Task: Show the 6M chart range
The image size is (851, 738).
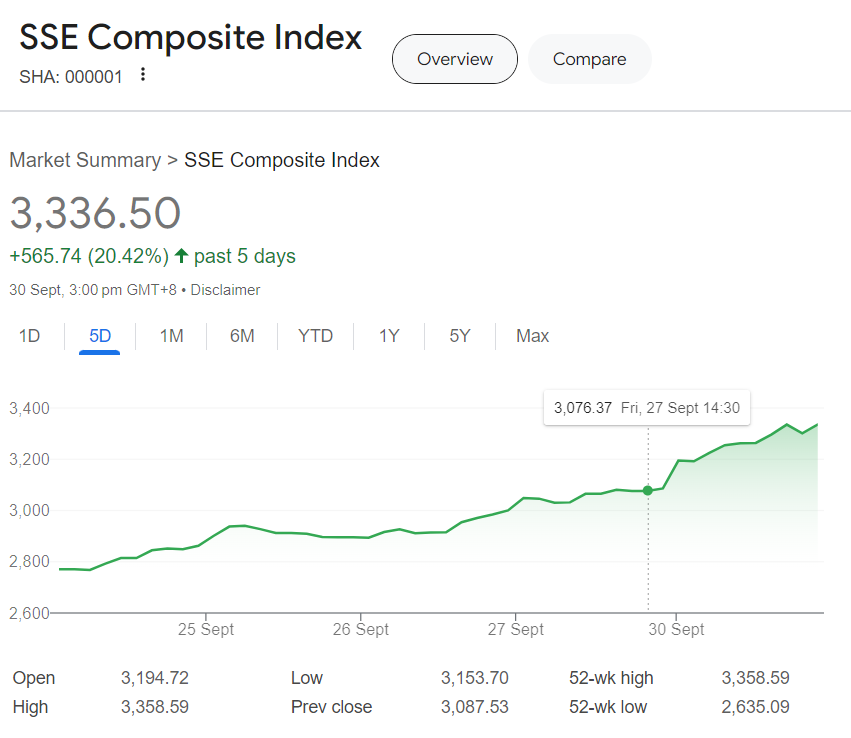Action: coord(242,336)
